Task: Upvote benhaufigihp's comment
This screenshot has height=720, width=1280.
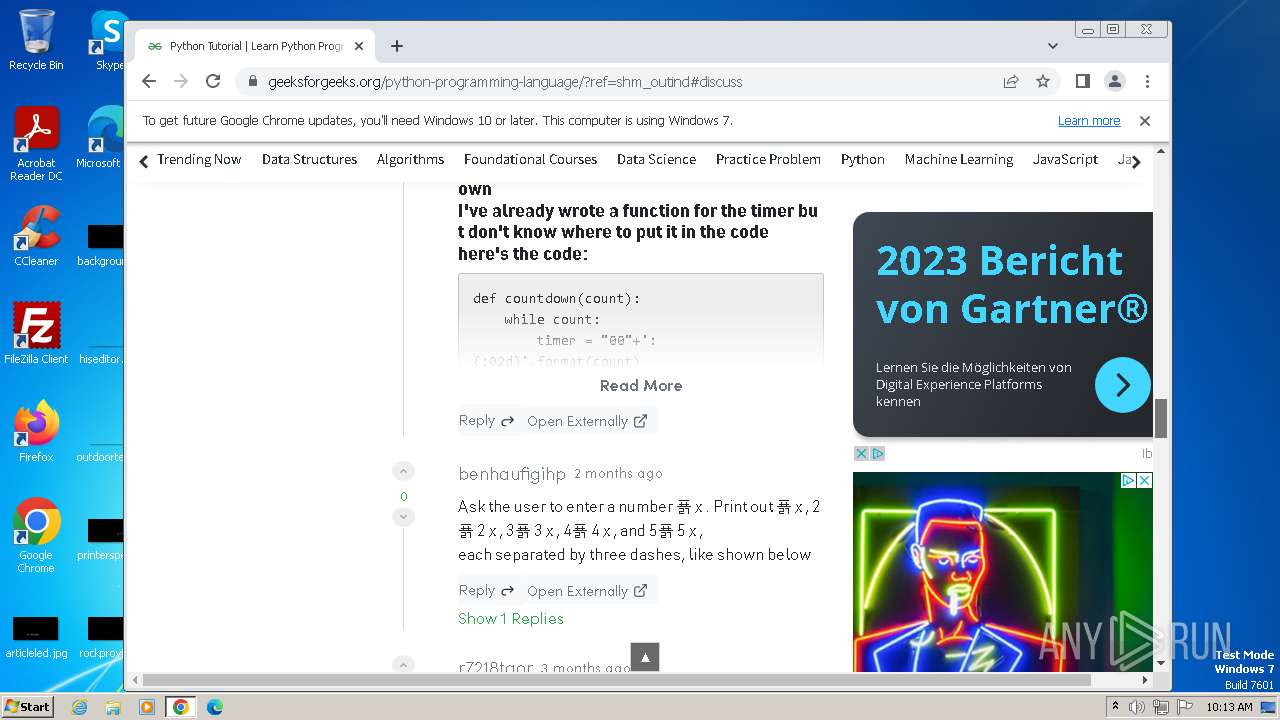Action: pos(403,472)
